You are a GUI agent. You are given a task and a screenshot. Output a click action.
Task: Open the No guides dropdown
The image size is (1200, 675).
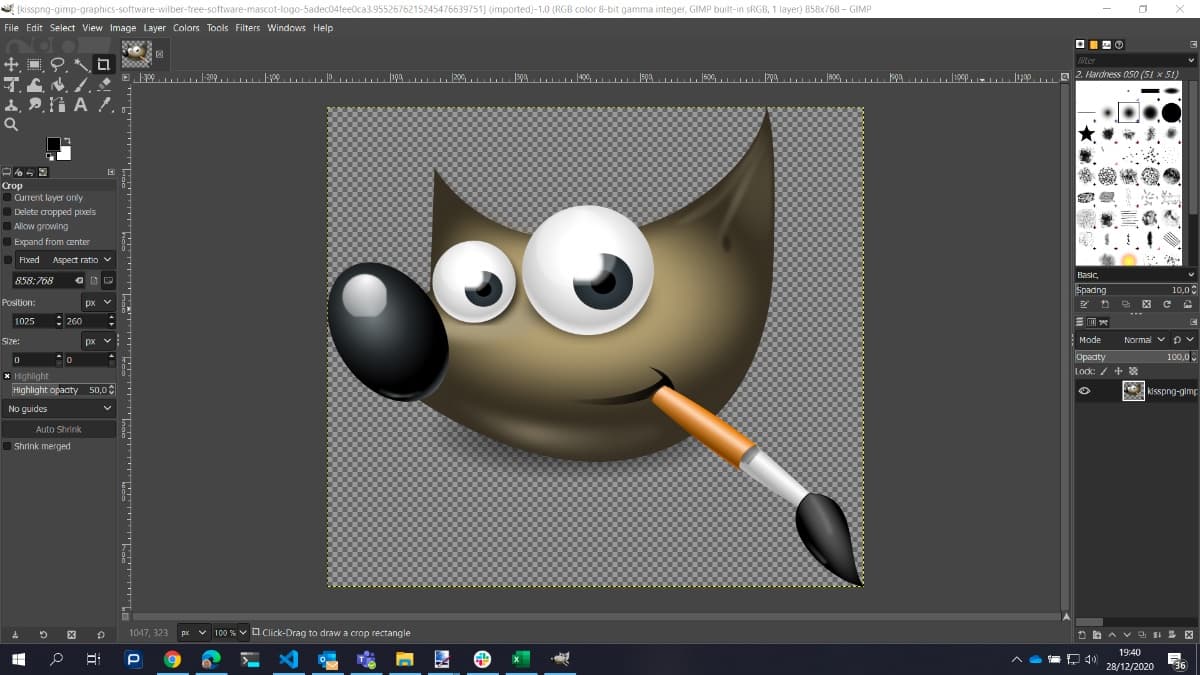pos(59,409)
